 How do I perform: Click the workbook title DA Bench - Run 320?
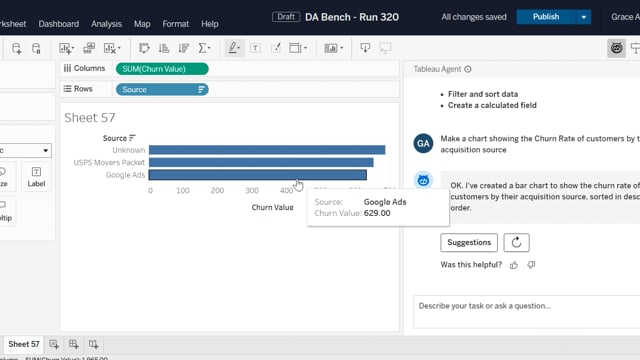coord(352,17)
